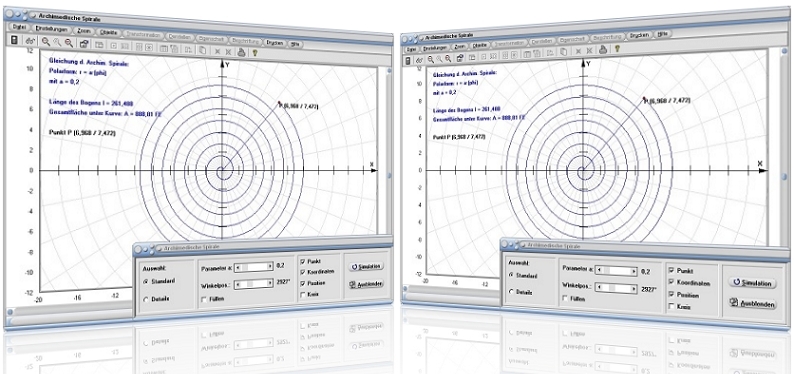Open Drucken tab in right window
Image resolution: width=794 pixels, height=374 pixels.
tap(640, 35)
